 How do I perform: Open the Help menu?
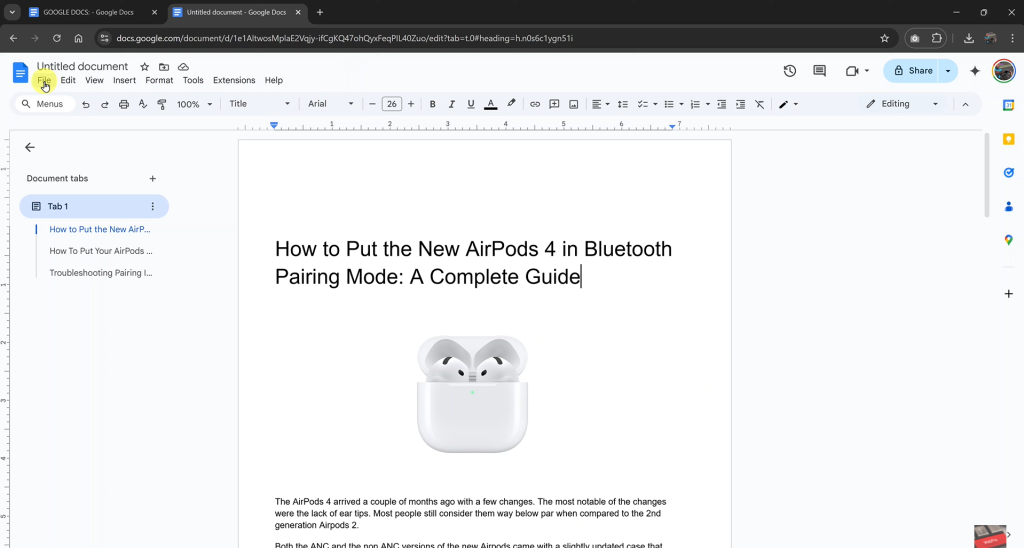[x=274, y=80]
